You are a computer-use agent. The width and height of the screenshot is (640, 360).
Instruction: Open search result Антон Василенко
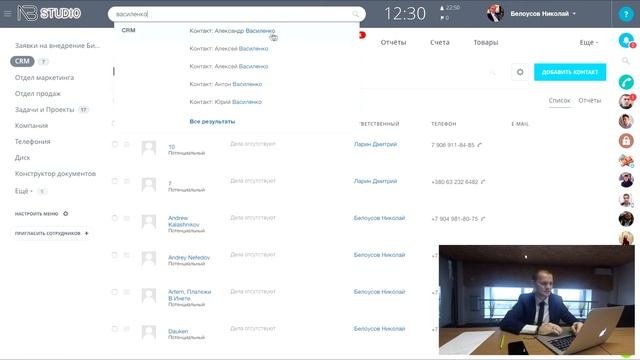click(226, 84)
